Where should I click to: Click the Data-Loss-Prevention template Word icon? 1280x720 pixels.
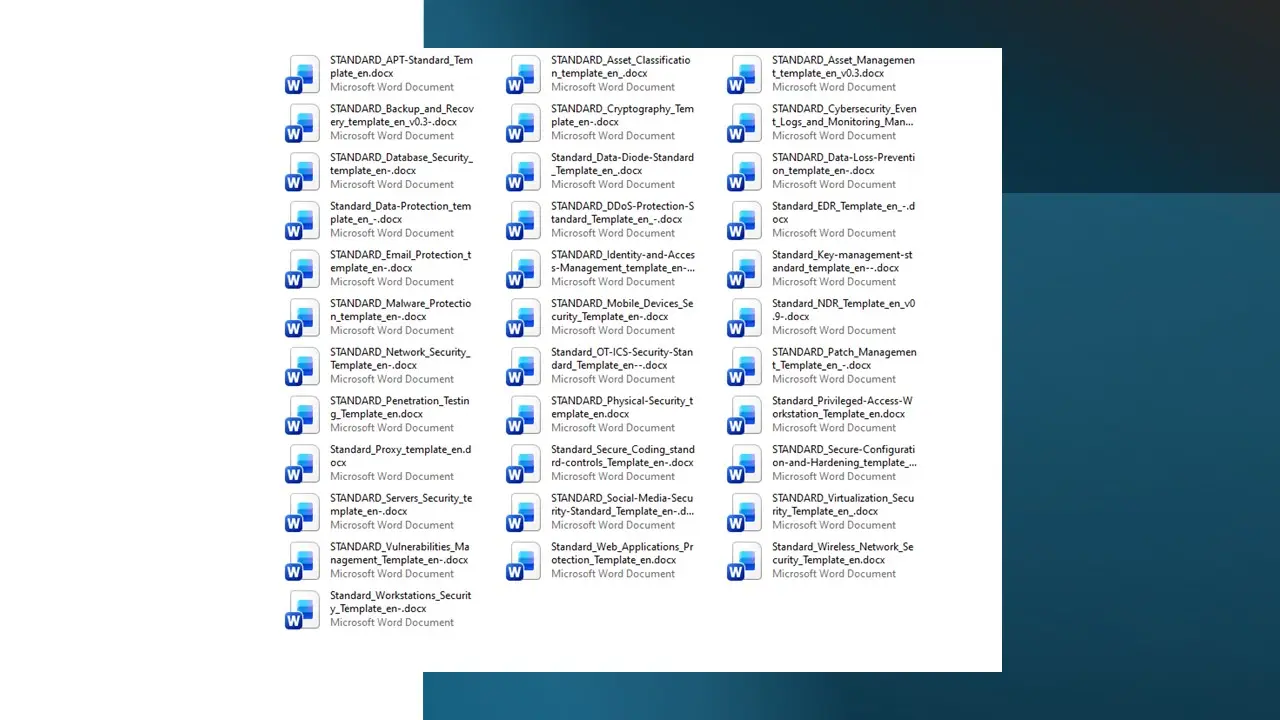pos(745,171)
